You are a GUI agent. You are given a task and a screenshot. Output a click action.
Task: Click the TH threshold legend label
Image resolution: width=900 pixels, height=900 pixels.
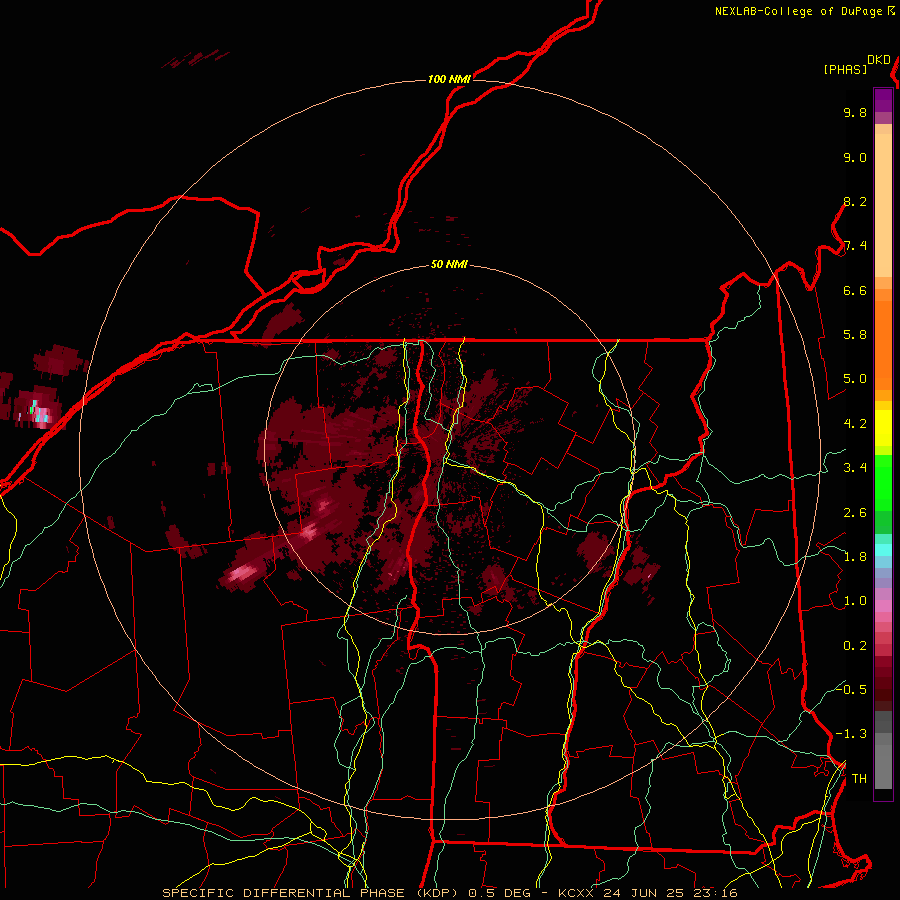point(859,778)
